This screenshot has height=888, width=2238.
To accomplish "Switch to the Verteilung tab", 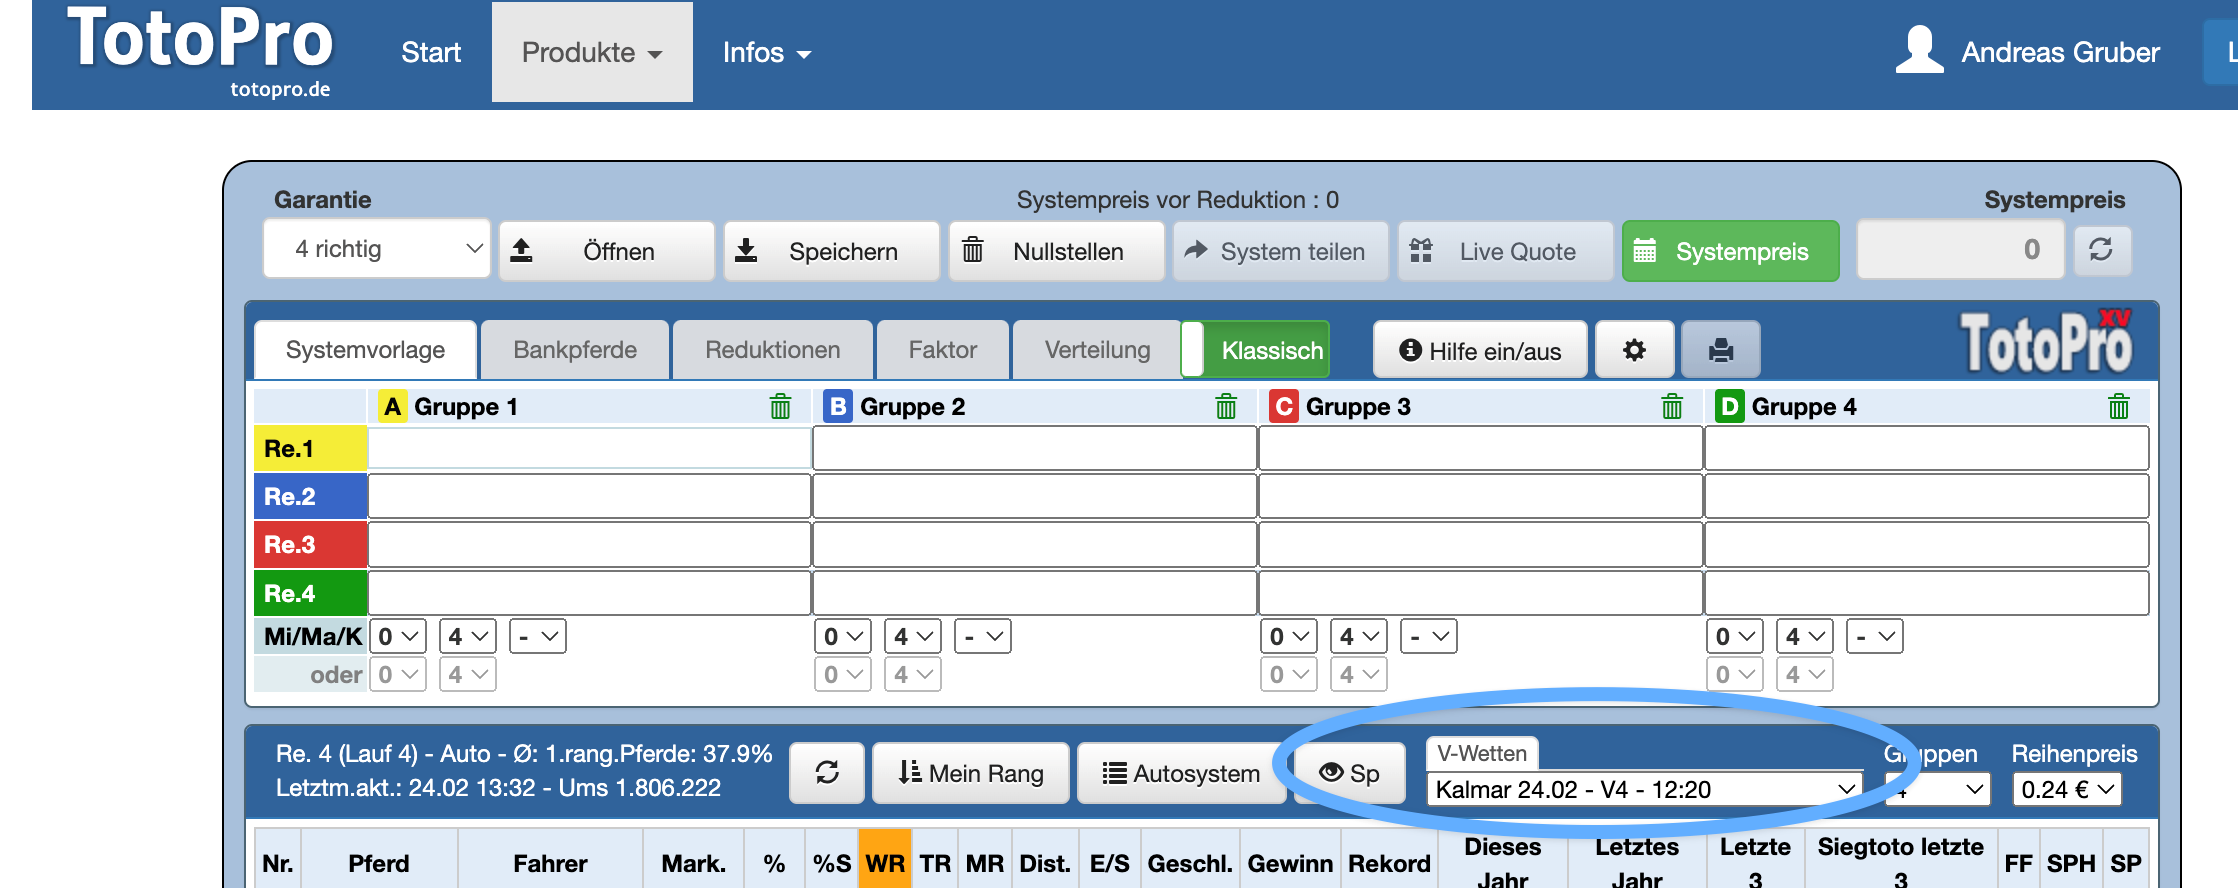I will [x=1097, y=350].
